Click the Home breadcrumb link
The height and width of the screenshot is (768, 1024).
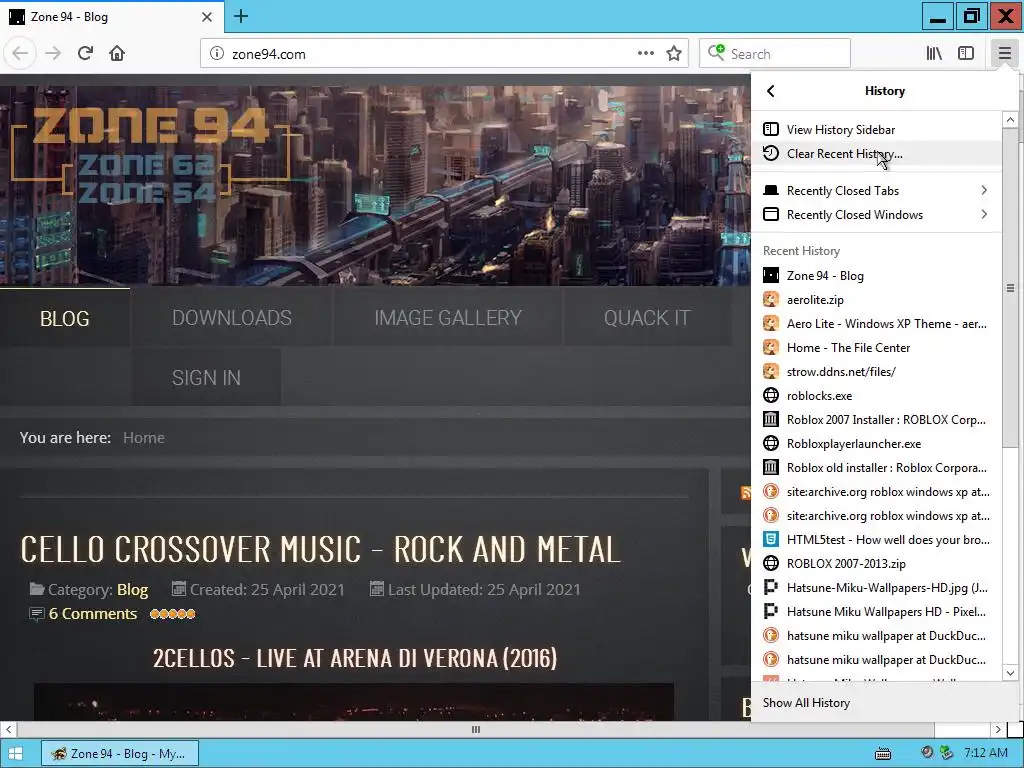(x=144, y=438)
